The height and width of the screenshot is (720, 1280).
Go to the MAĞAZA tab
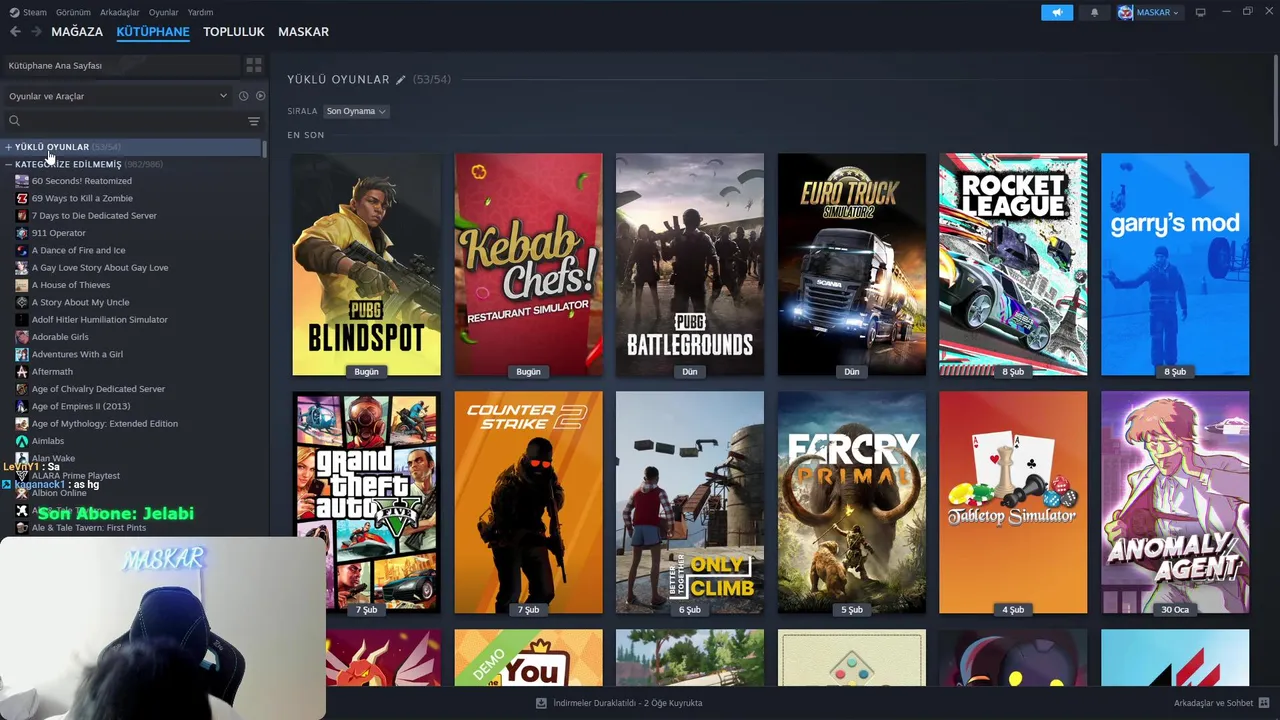pos(77,32)
